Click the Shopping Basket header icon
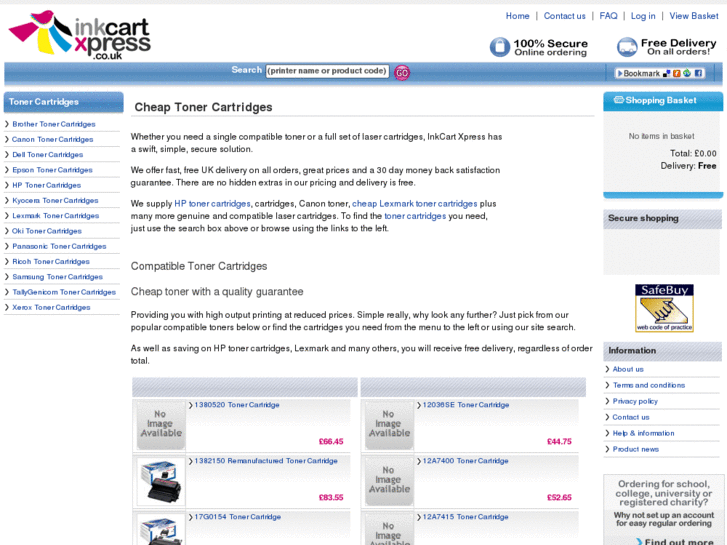727x545 pixels. tap(619, 100)
